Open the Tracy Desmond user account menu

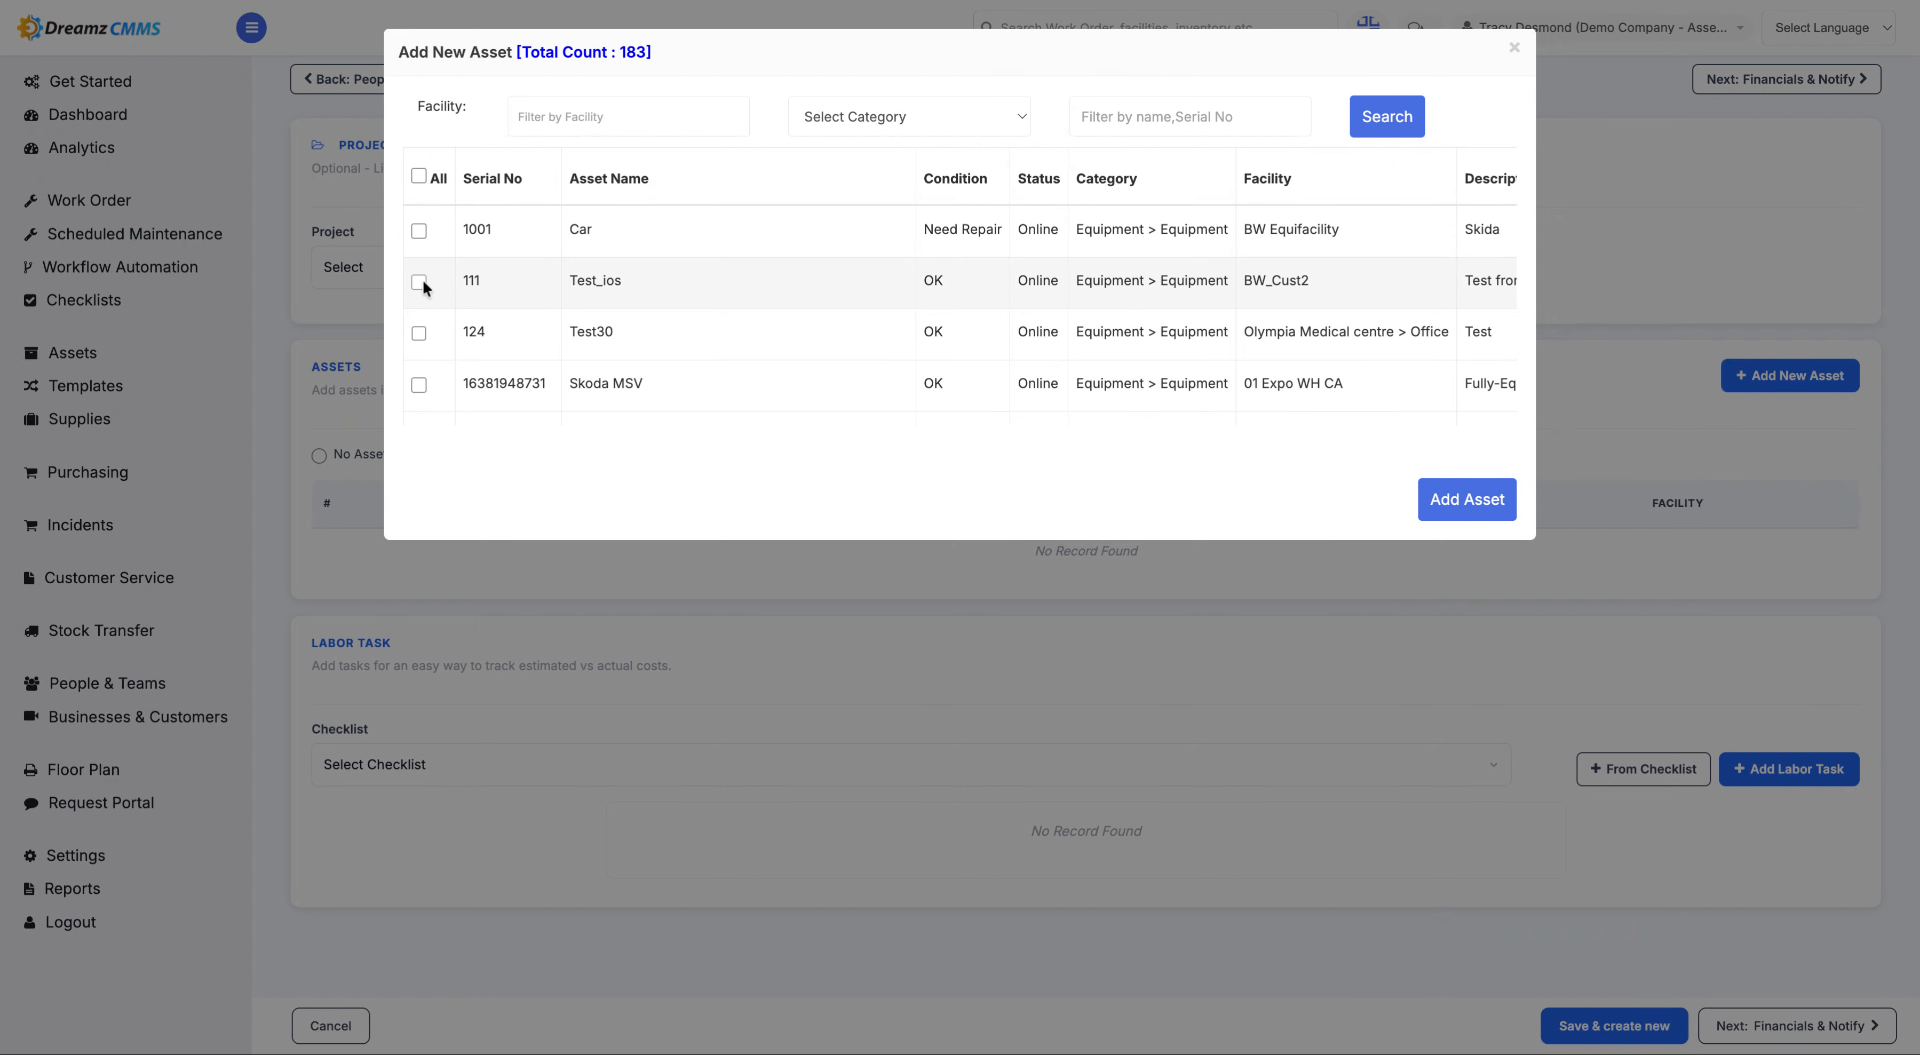1602,28
